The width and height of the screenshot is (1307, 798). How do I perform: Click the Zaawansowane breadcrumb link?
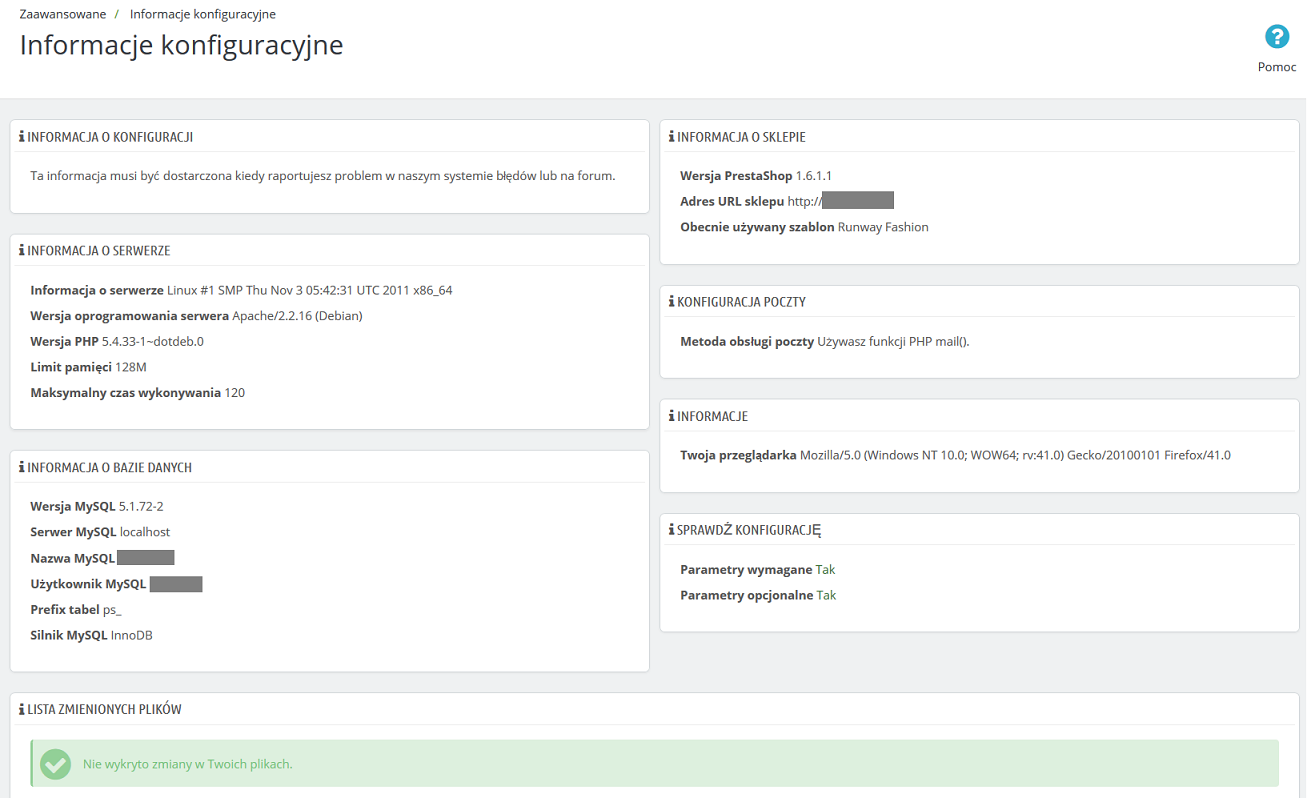point(63,14)
